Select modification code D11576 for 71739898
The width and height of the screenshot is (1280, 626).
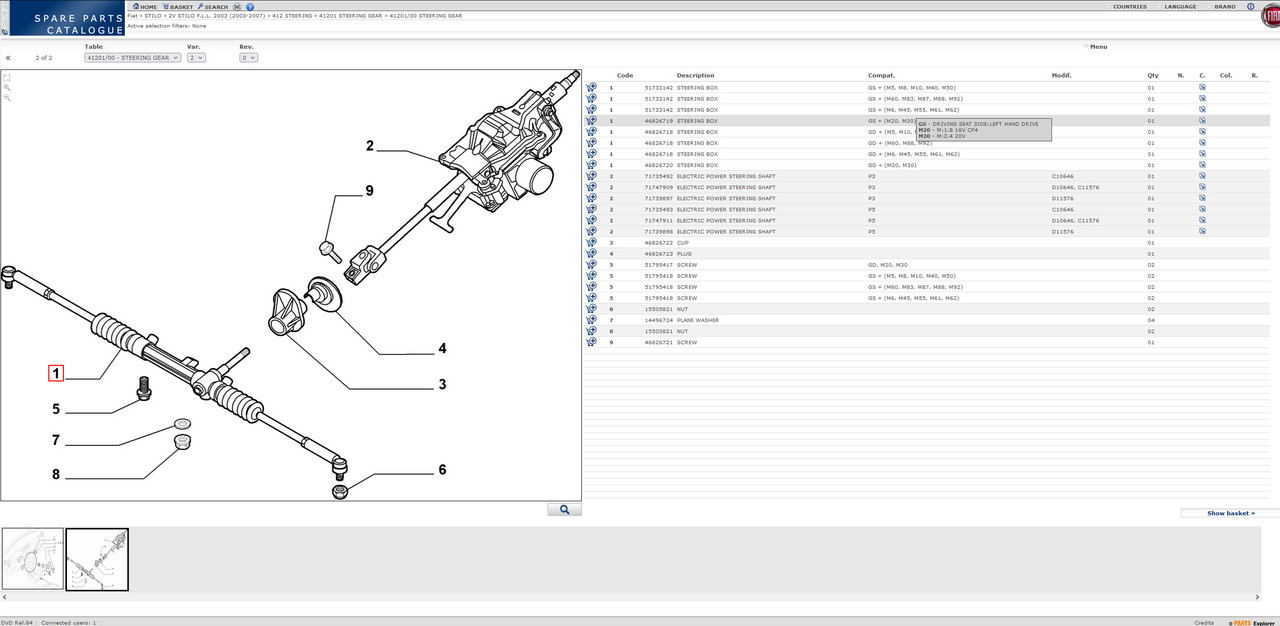[x=1062, y=232]
